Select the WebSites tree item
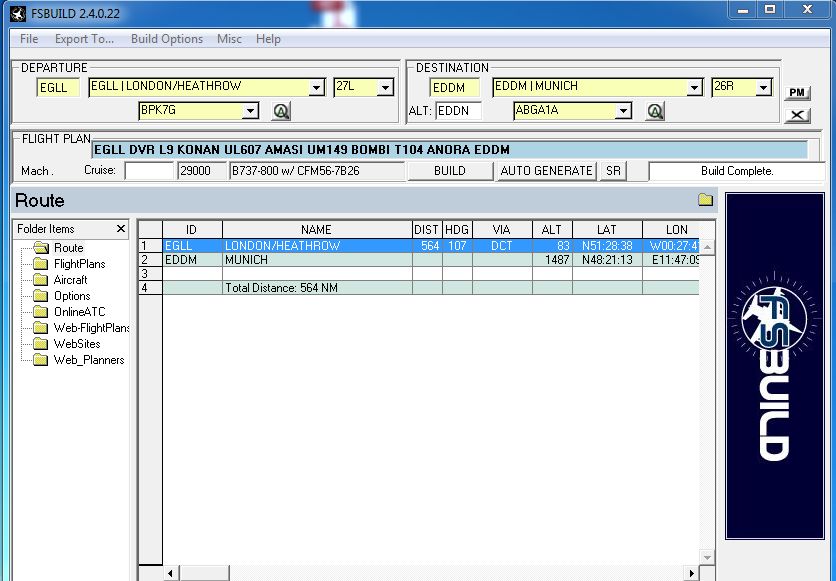This screenshot has width=836, height=581. coord(77,344)
